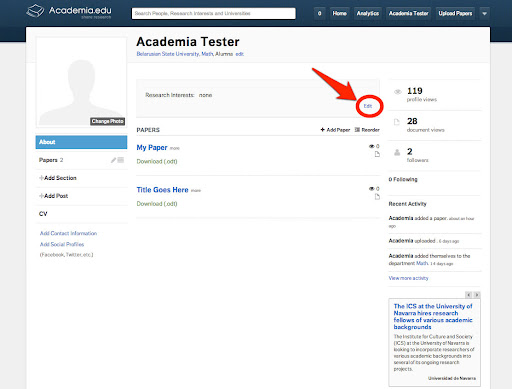Click Edit link for Research Interests
512x389 pixels.
368,106
